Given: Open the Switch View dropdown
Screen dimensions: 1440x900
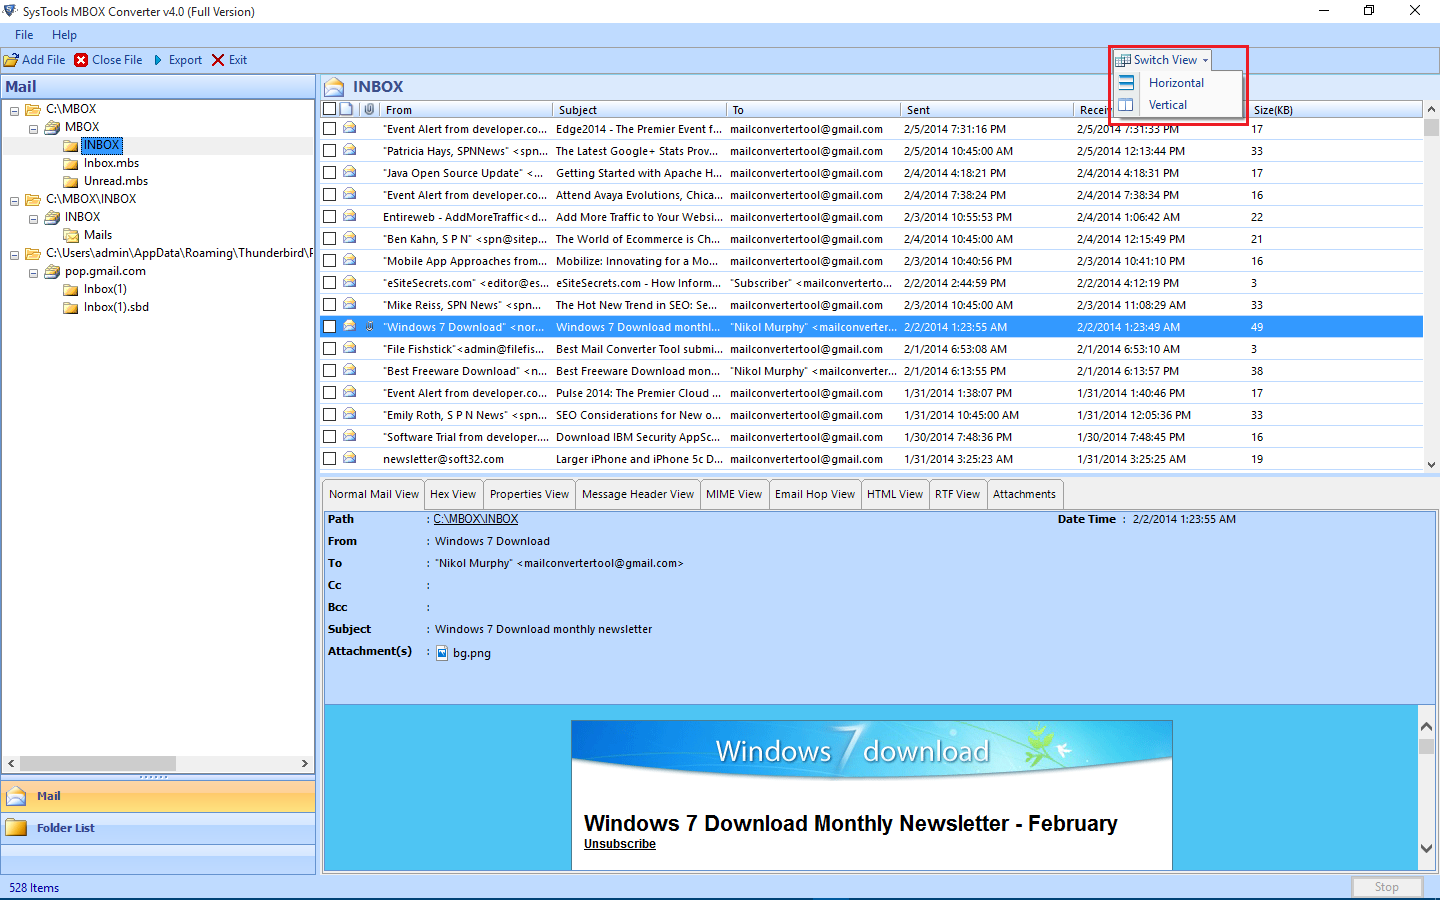Looking at the screenshot, I should pos(1162,60).
